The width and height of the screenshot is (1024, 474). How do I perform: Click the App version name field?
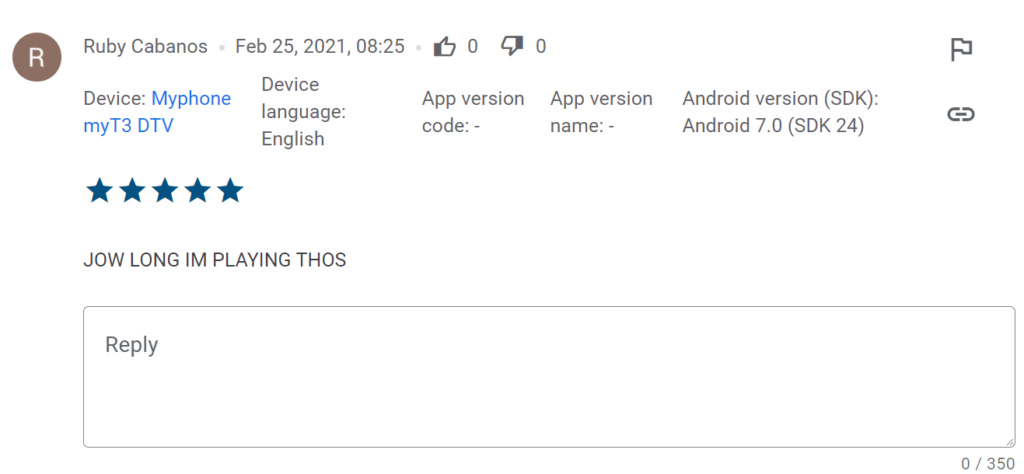[x=601, y=112]
